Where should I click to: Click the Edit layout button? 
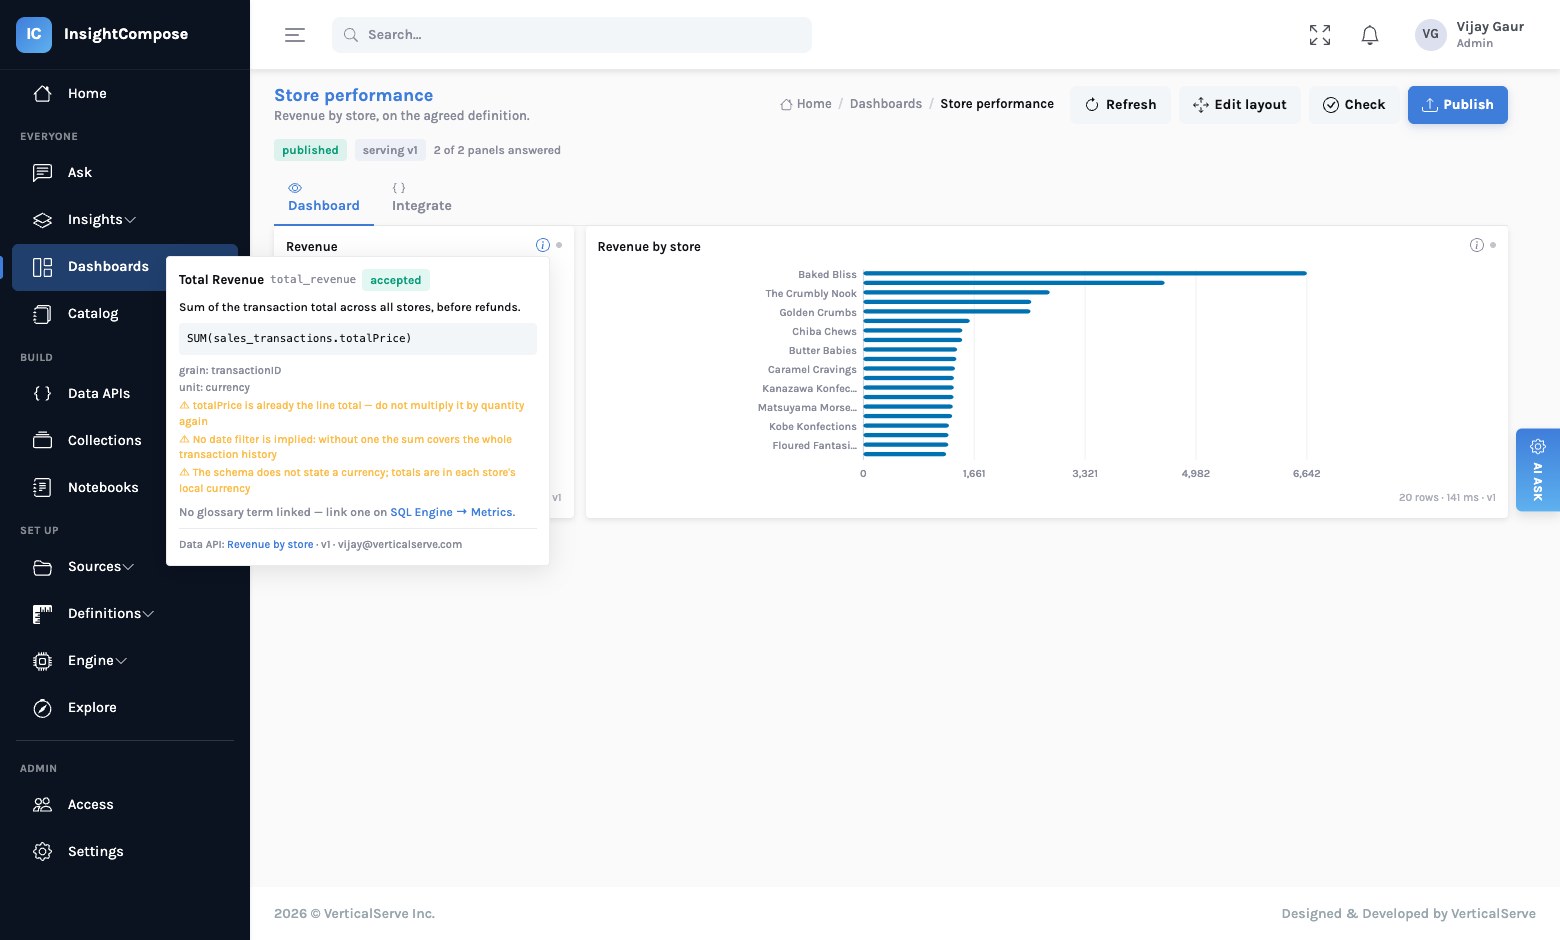[x=1240, y=105]
